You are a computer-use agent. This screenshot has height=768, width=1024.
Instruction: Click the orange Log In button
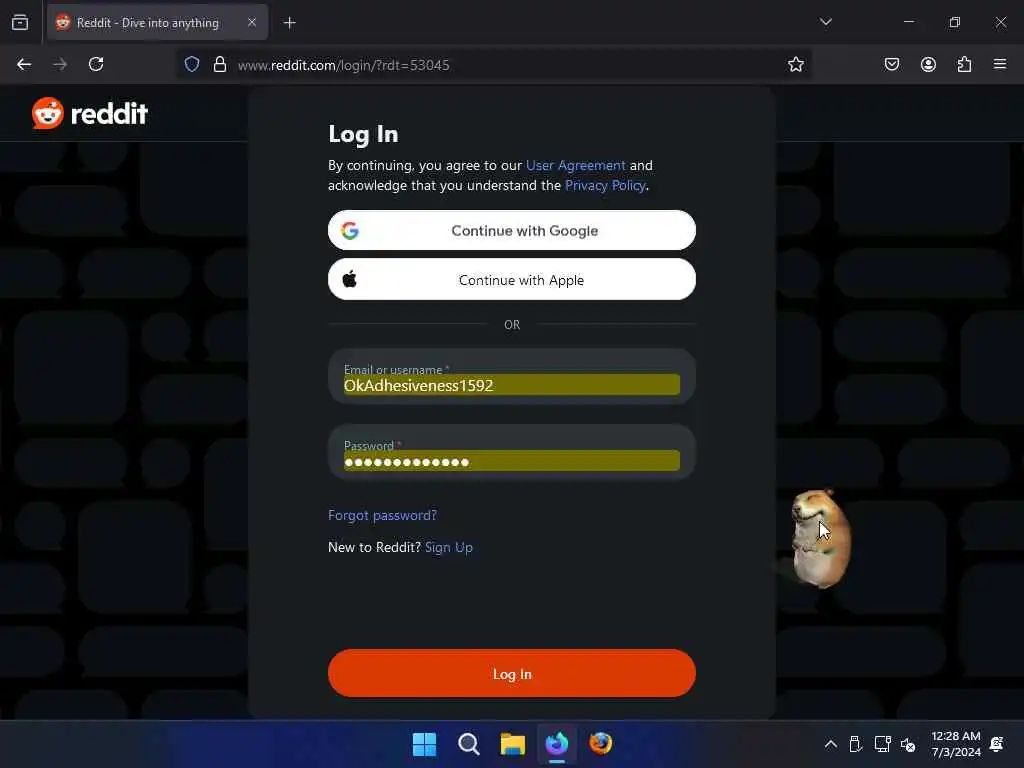pyautogui.click(x=511, y=673)
